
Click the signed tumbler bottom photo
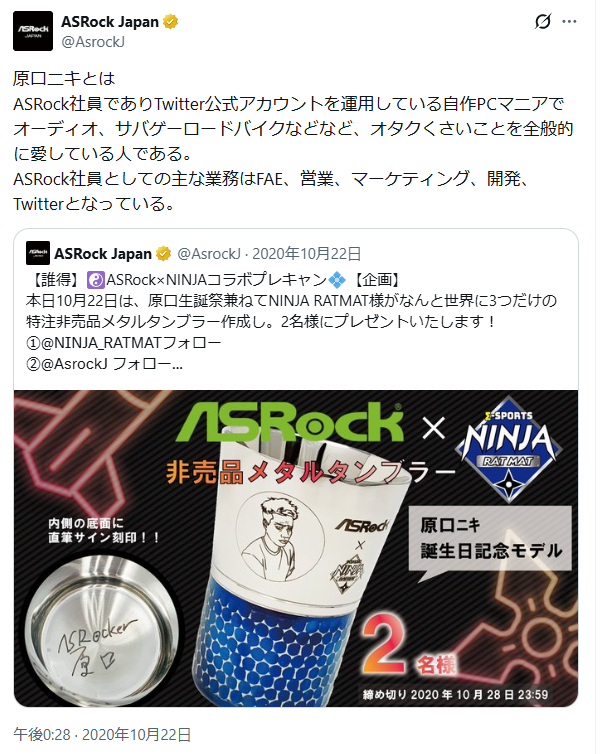pyautogui.click(x=101, y=630)
